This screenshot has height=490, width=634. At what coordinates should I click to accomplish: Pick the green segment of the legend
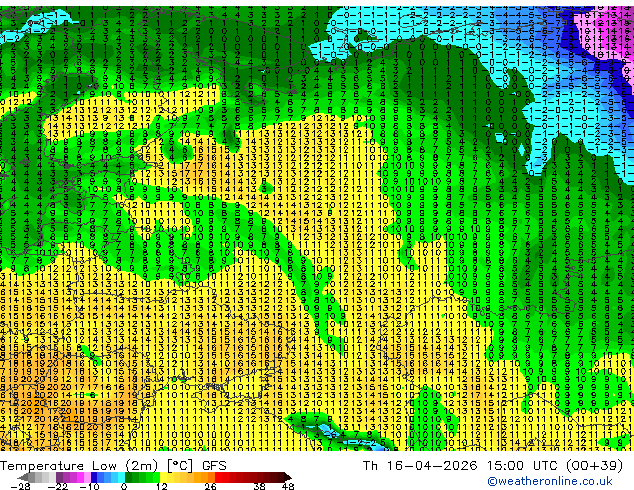(x=142, y=477)
